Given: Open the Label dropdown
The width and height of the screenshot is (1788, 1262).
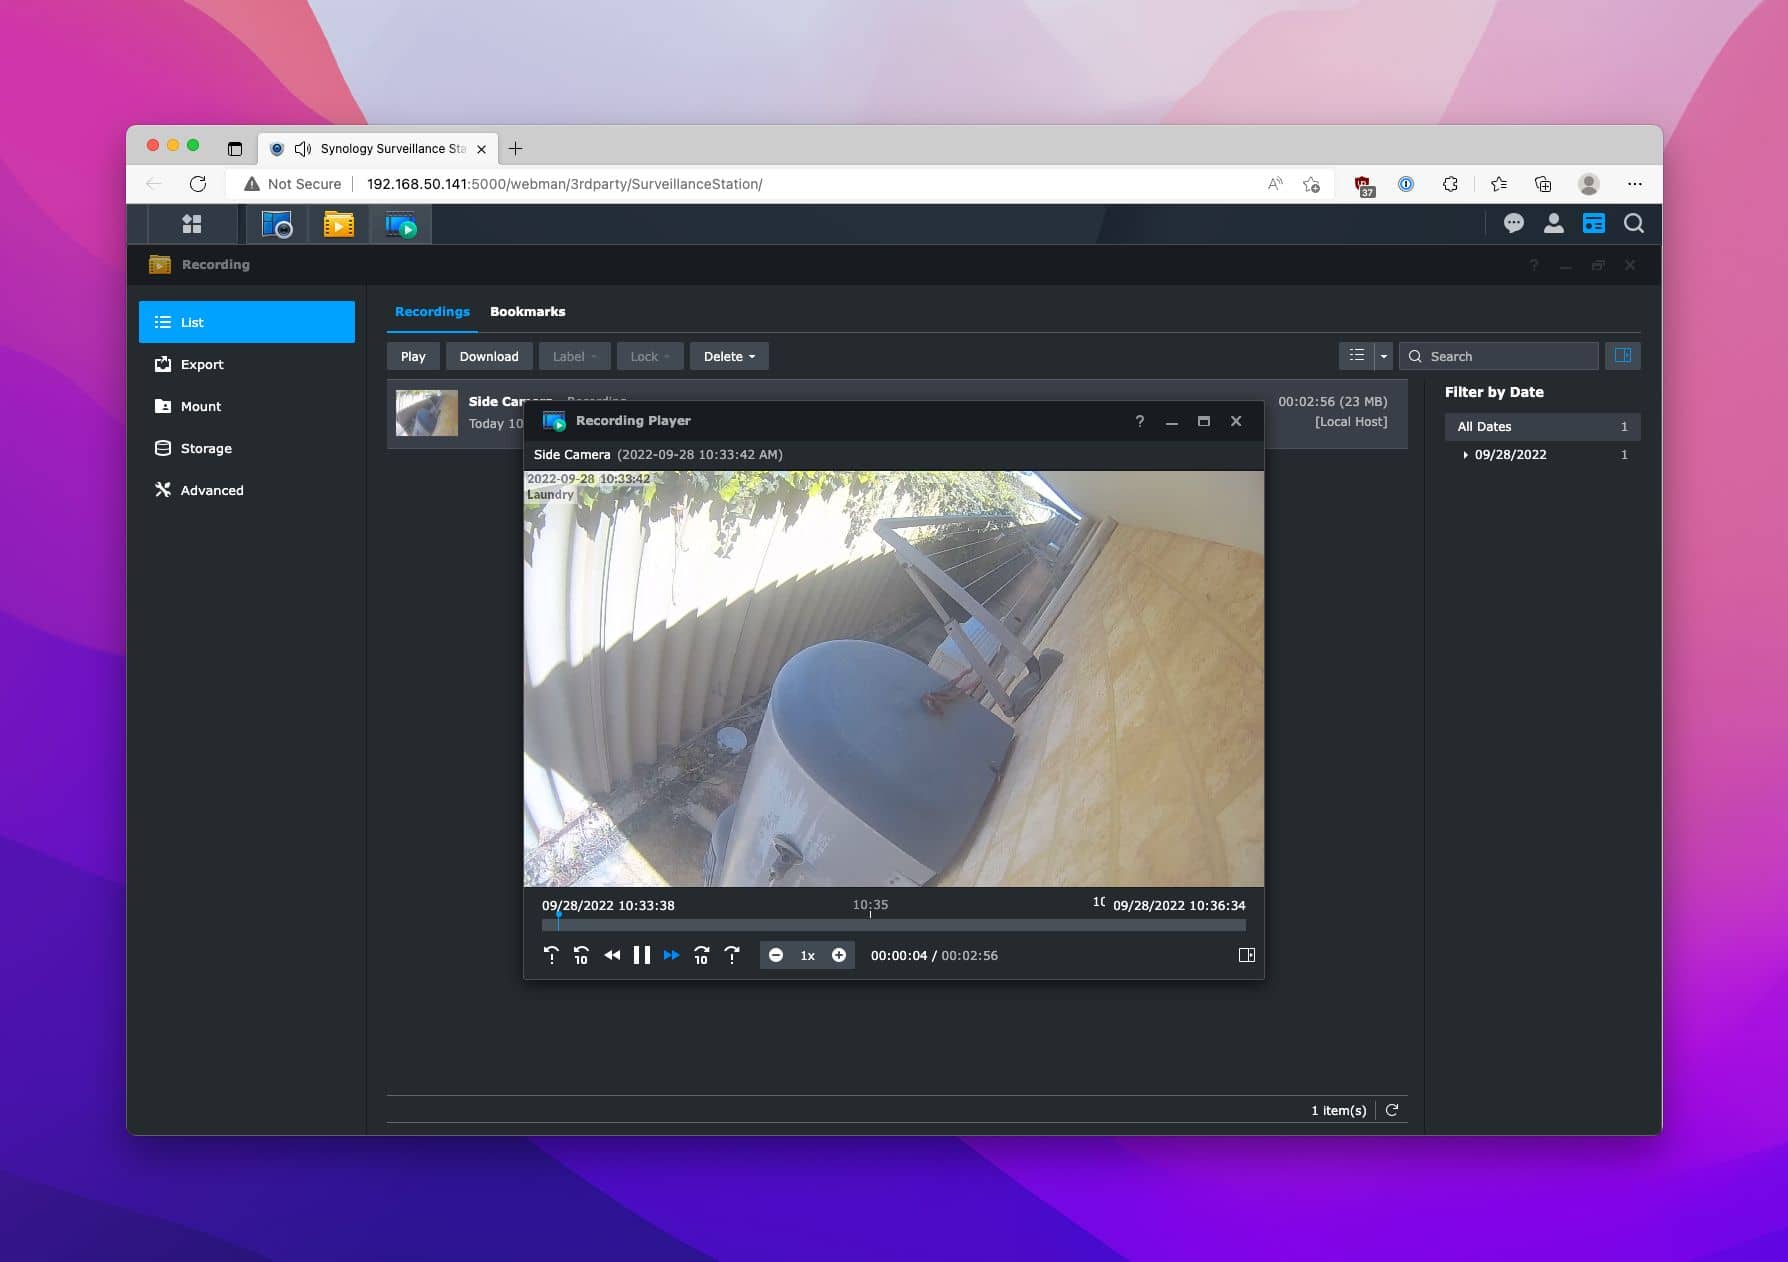Looking at the screenshot, I should tap(575, 356).
